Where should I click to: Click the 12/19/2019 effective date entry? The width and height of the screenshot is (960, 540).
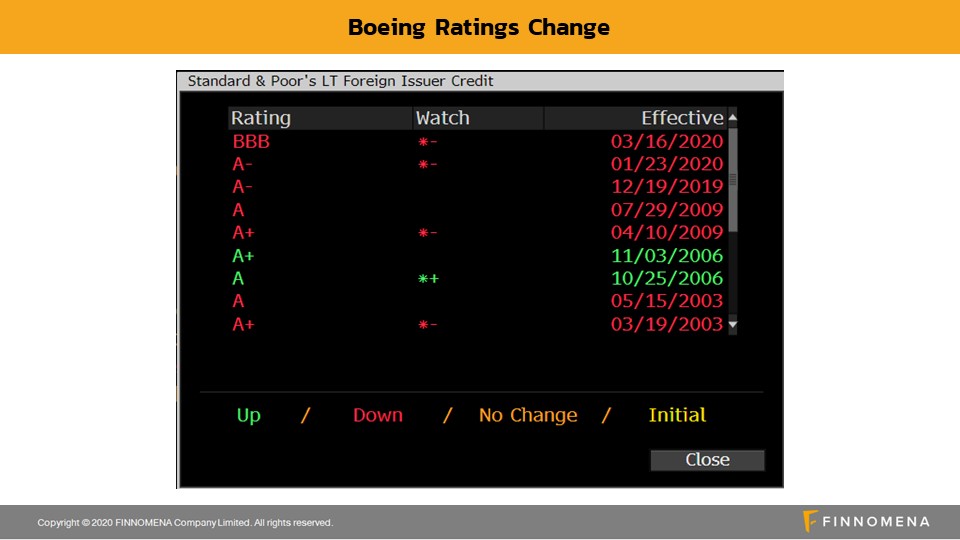coord(666,187)
